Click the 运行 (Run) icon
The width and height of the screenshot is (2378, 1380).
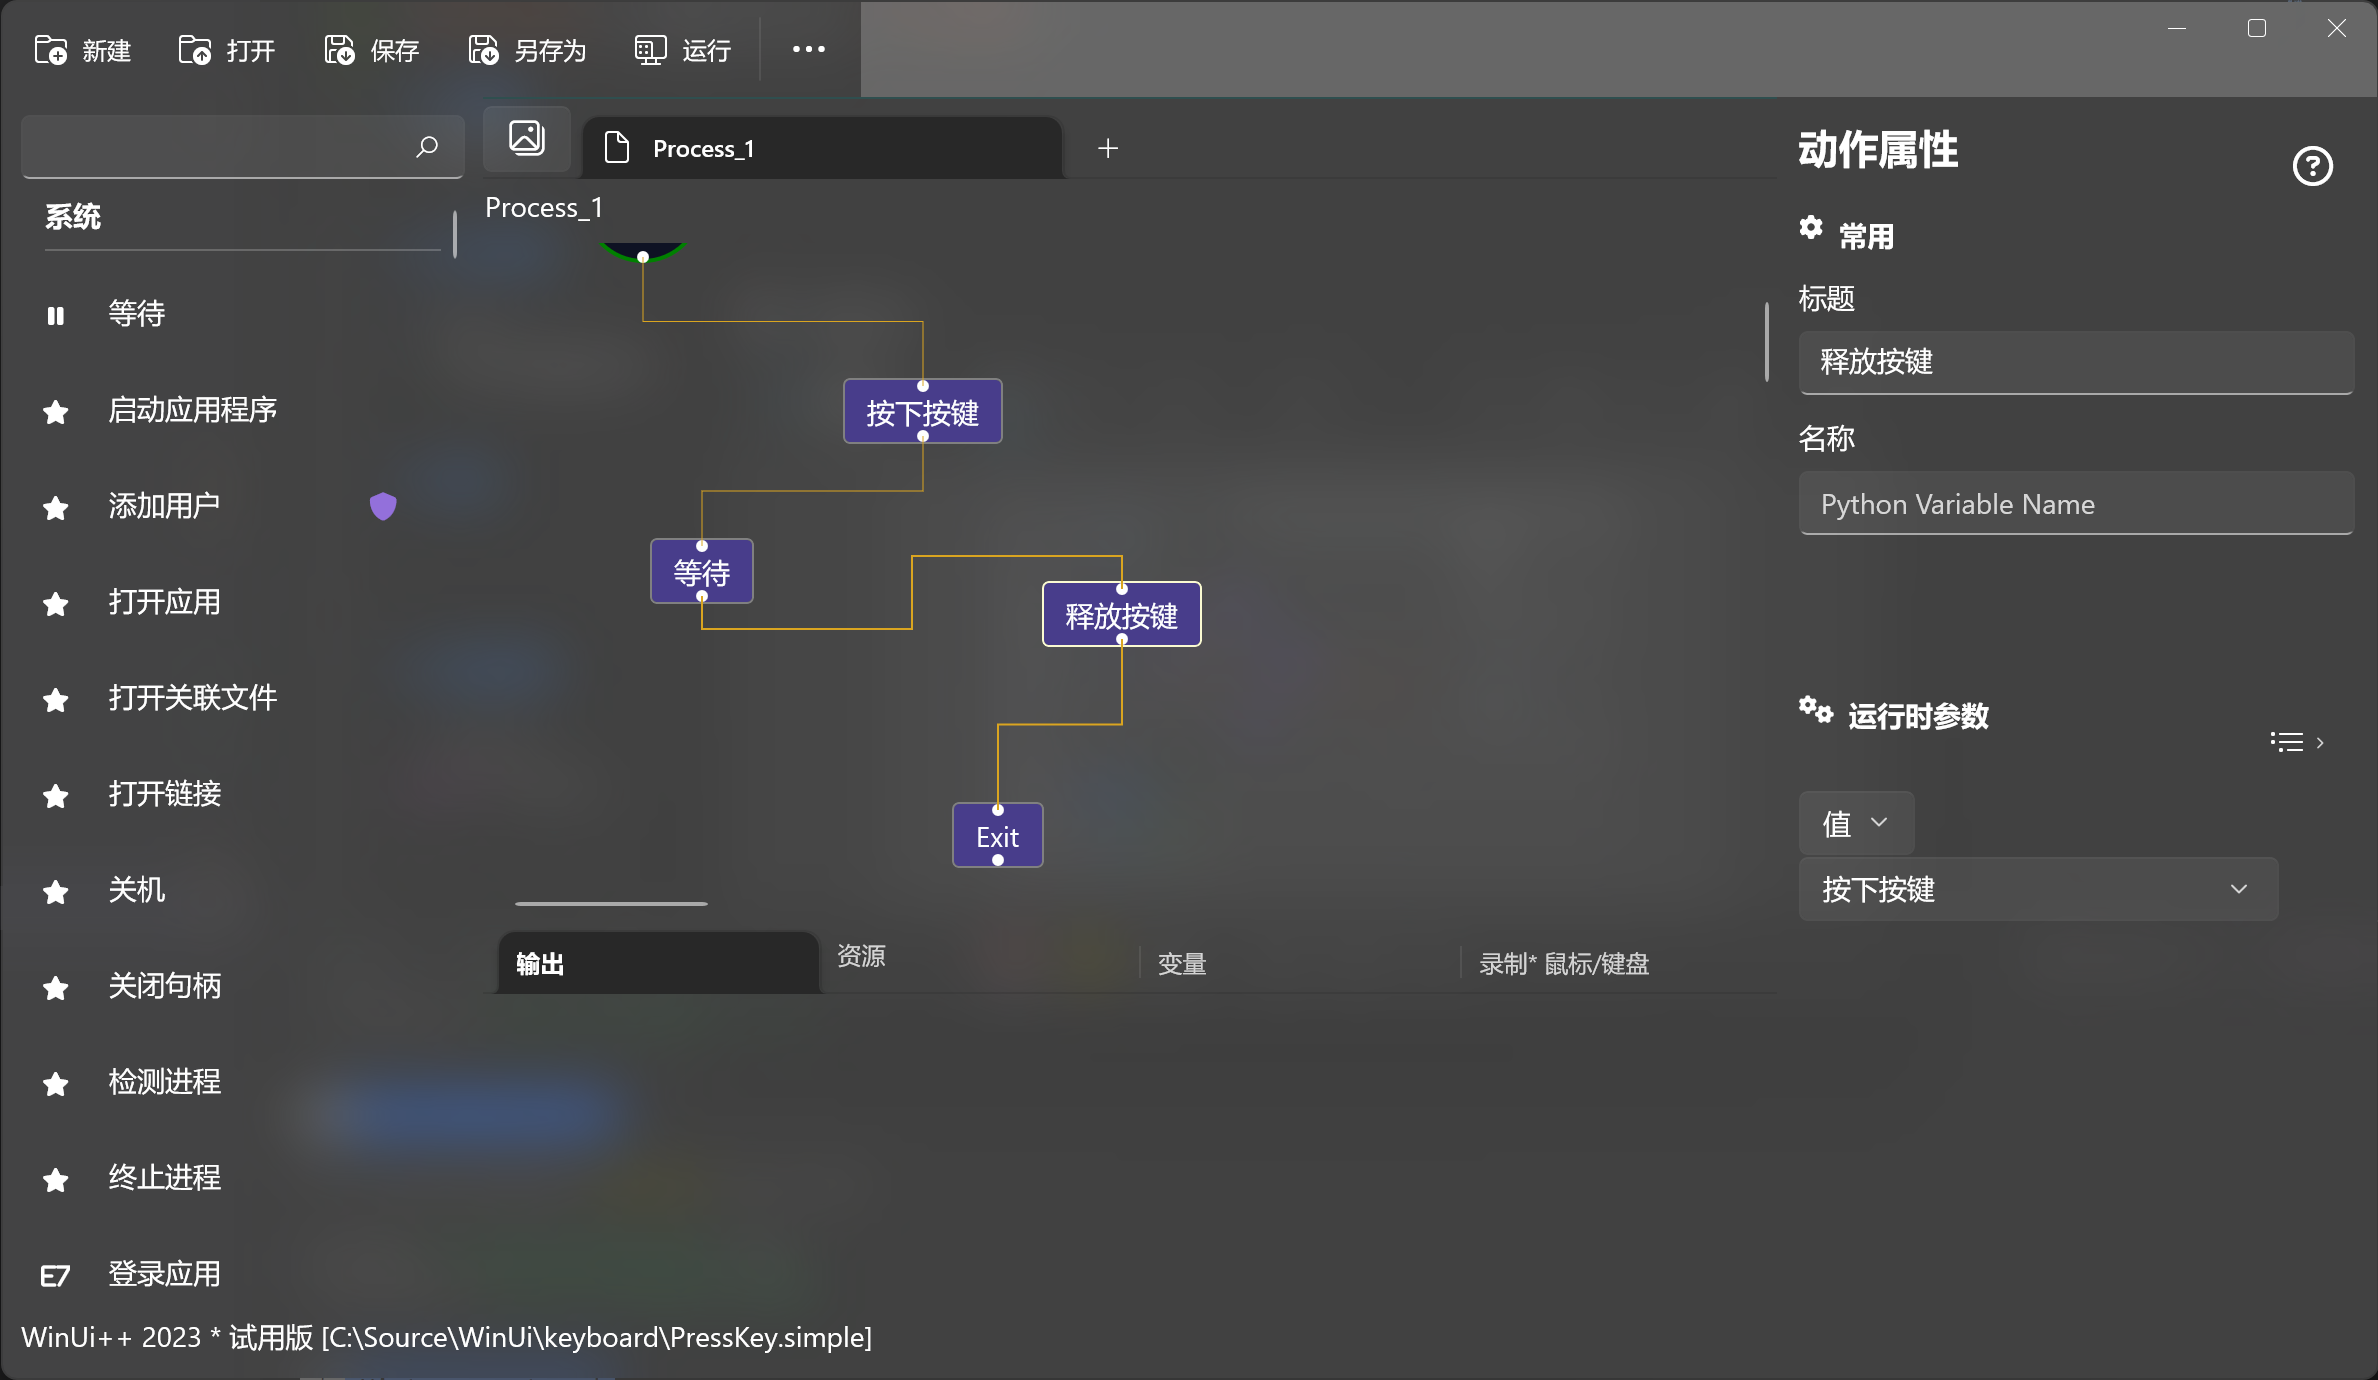pyautogui.click(x=650, y=49)
